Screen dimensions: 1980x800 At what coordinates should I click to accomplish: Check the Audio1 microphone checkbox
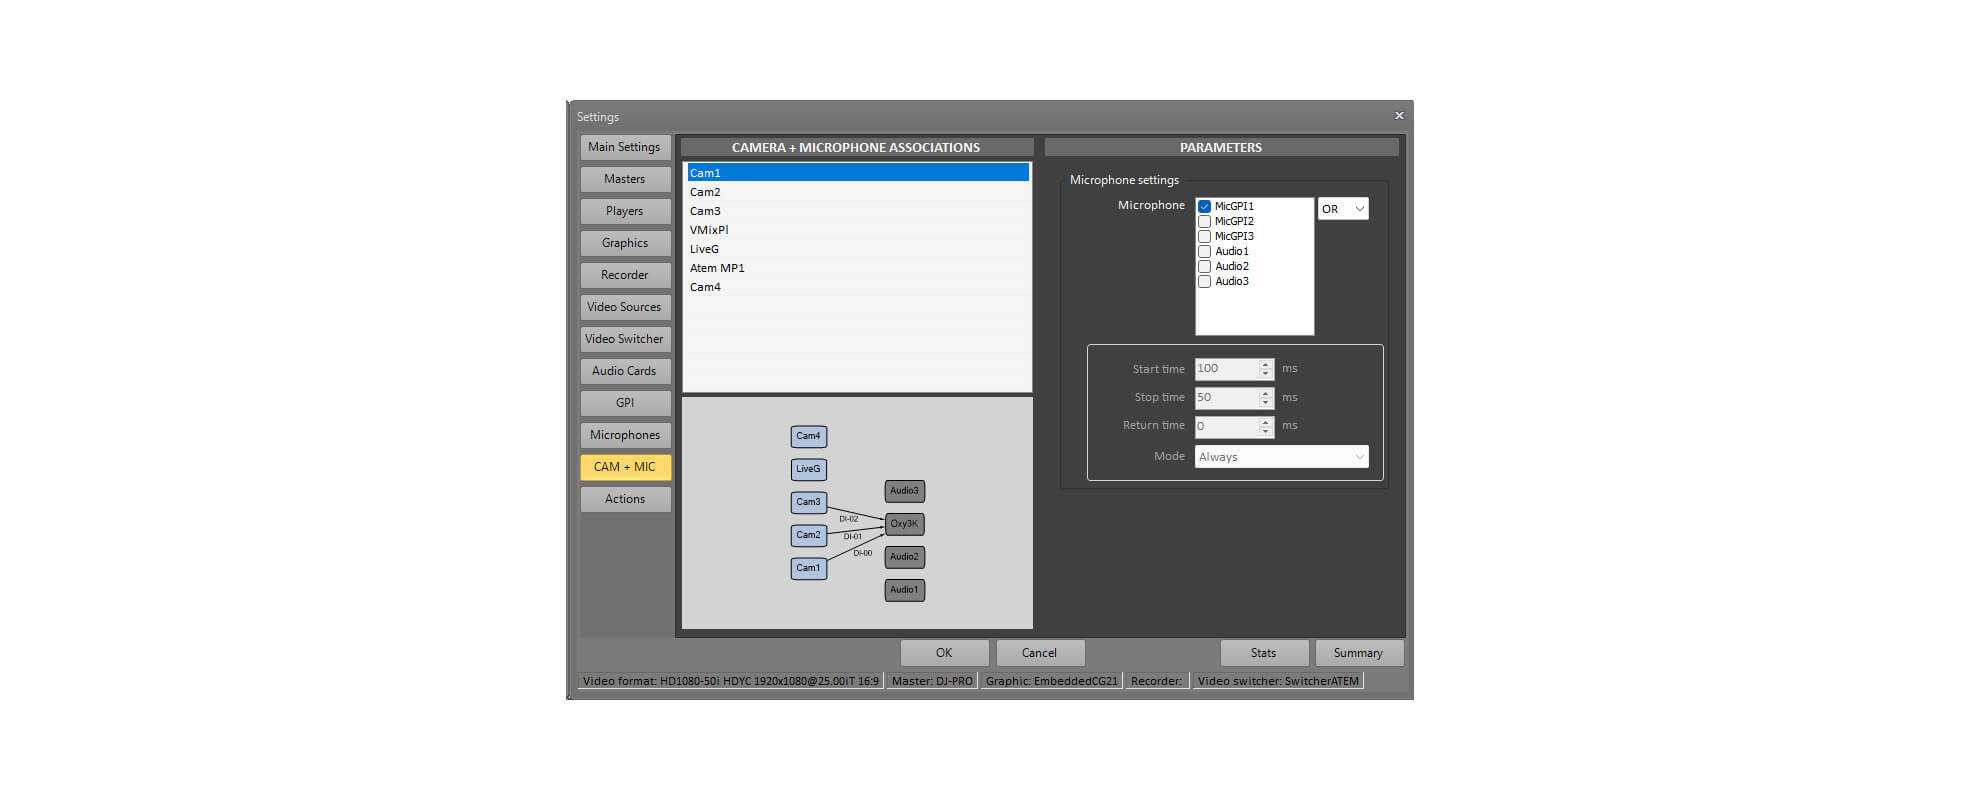coord(1205,252)
